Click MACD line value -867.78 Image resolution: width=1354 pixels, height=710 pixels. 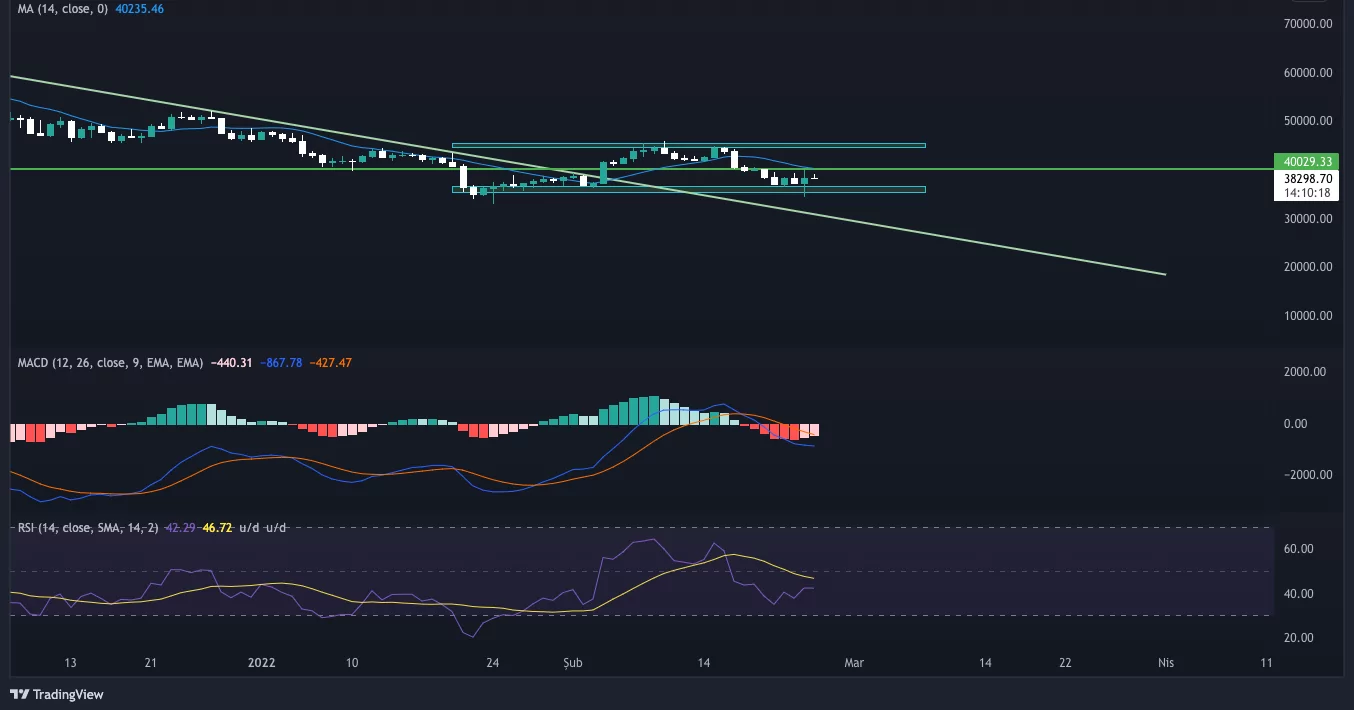pyautogui.click(x=281, y=363)
